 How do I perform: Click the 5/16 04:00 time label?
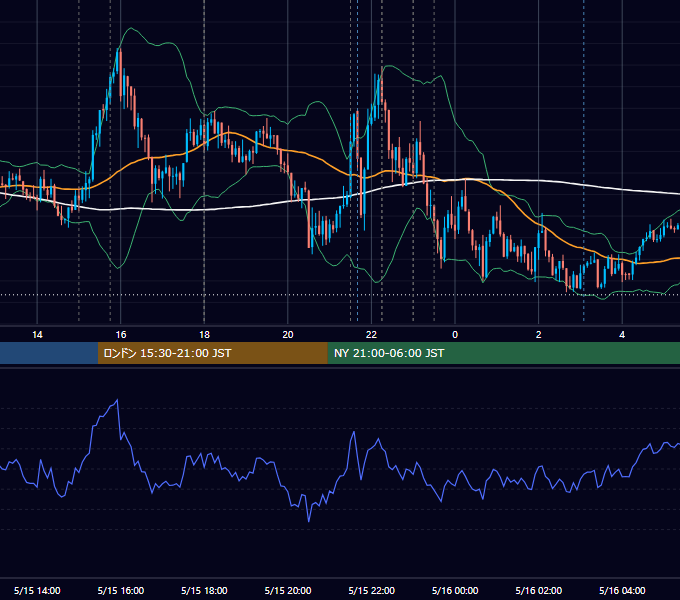(622, 590)
